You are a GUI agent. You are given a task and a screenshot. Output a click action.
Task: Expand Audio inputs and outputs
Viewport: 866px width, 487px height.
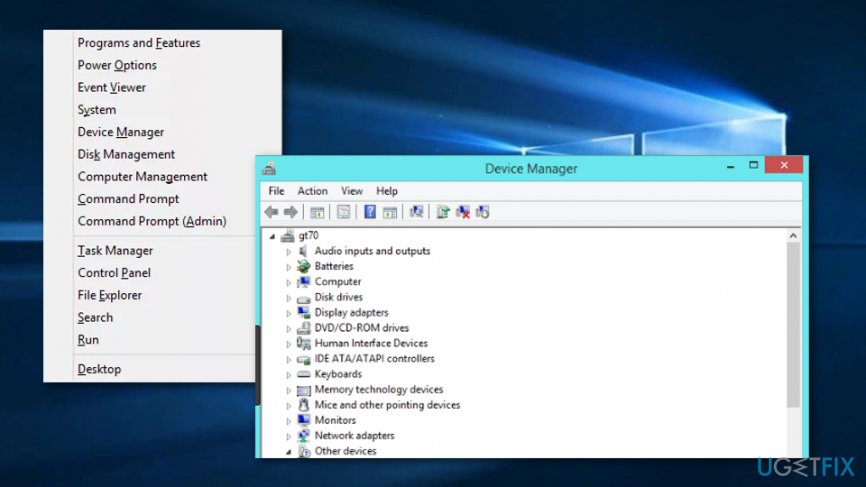288,252
